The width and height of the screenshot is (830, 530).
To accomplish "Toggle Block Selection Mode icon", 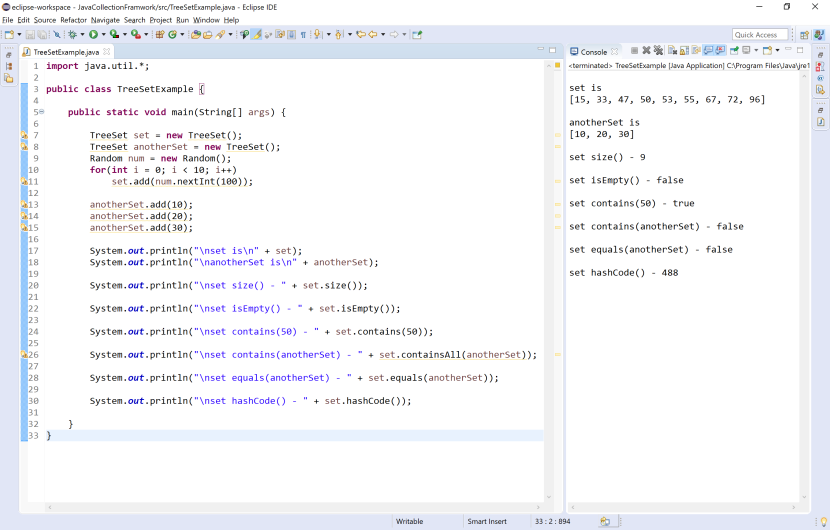I will [291, 34].
